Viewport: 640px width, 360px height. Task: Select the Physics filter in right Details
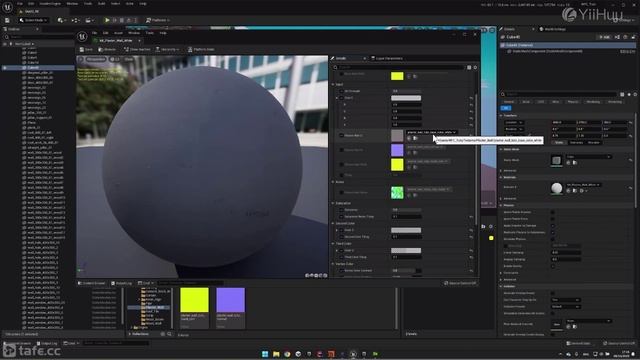point(573,102)
